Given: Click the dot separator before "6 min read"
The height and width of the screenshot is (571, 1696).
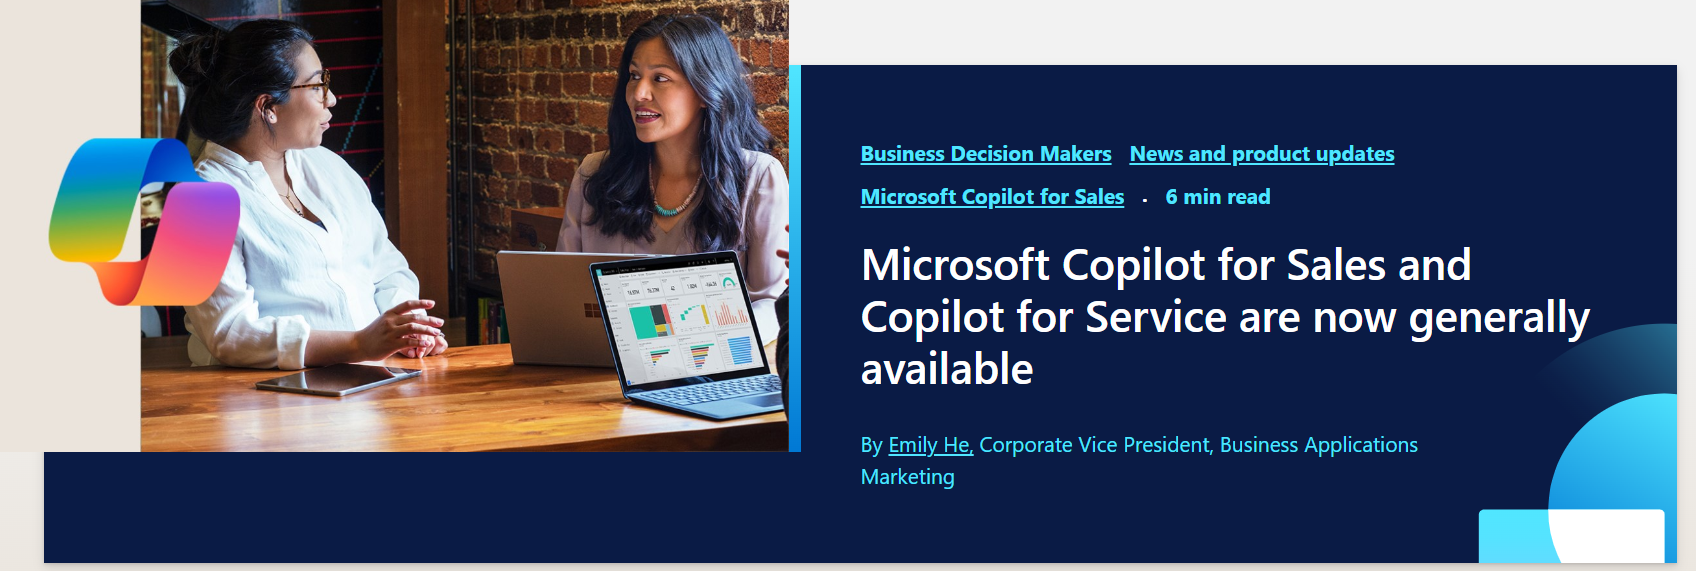Looking at the screenshot, I should tap(1144, 200).
